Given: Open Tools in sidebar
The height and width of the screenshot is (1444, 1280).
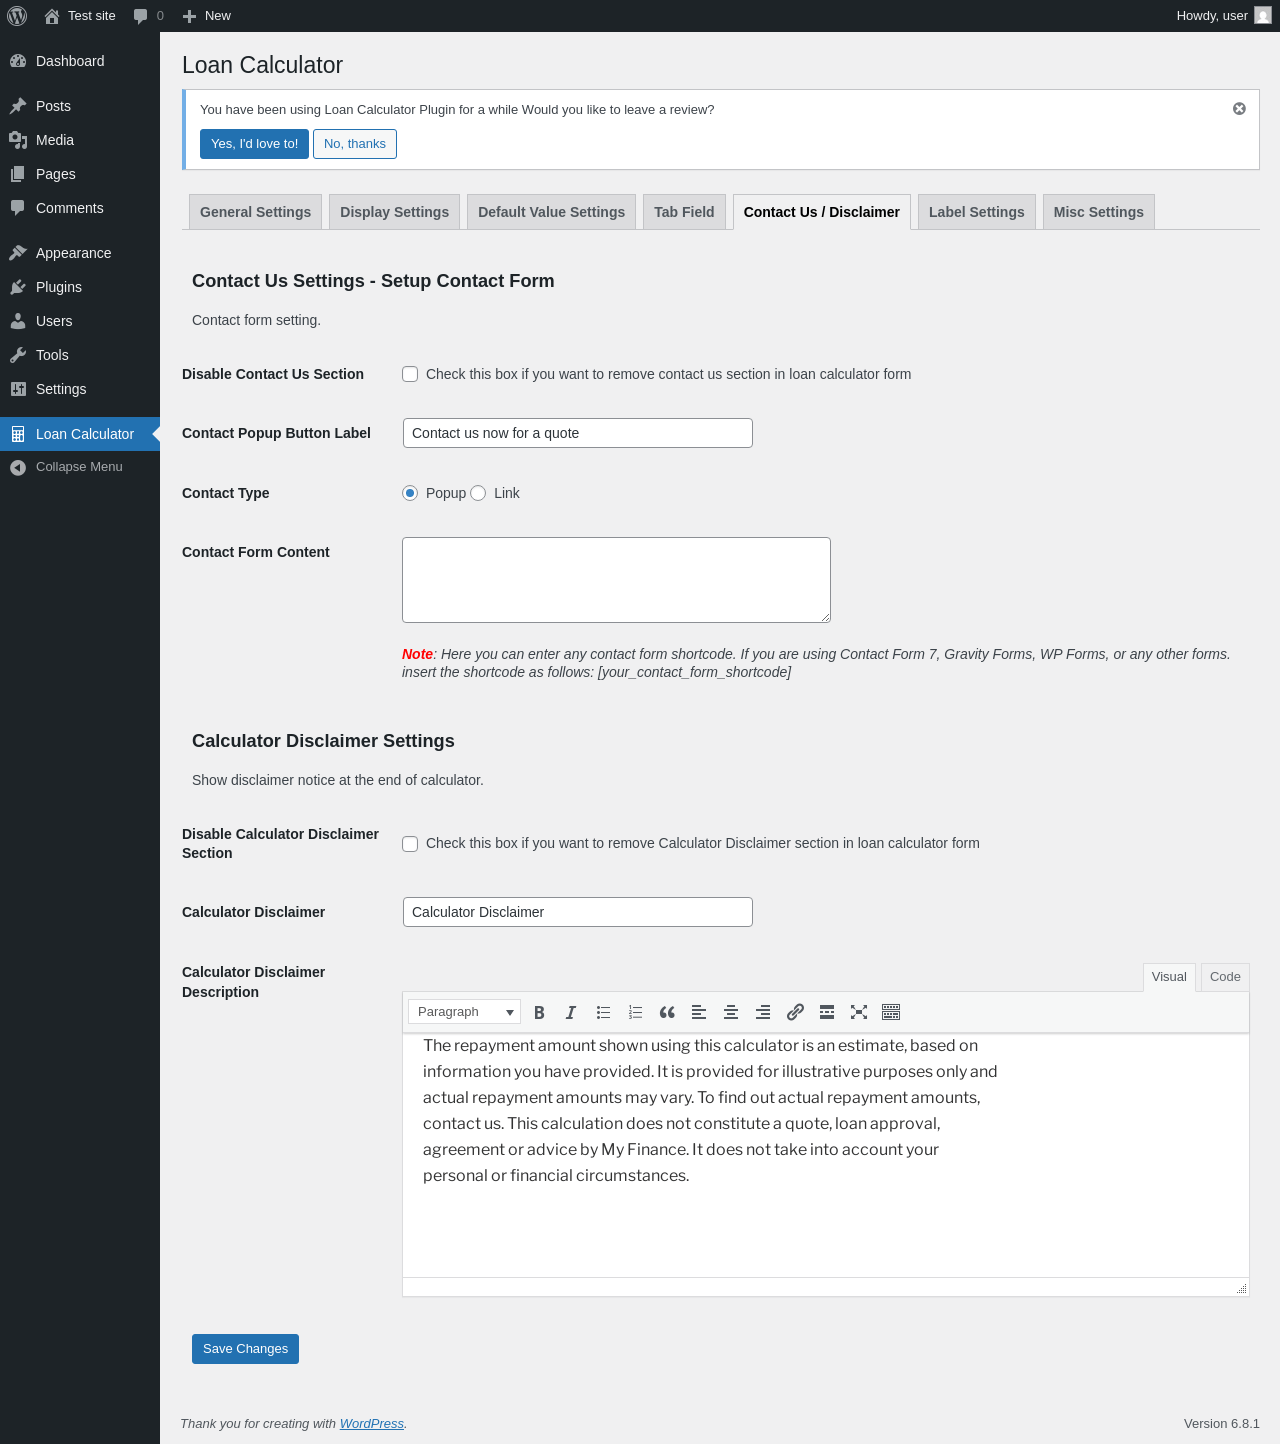Looking at the screenshot, I should pos(80,355).
